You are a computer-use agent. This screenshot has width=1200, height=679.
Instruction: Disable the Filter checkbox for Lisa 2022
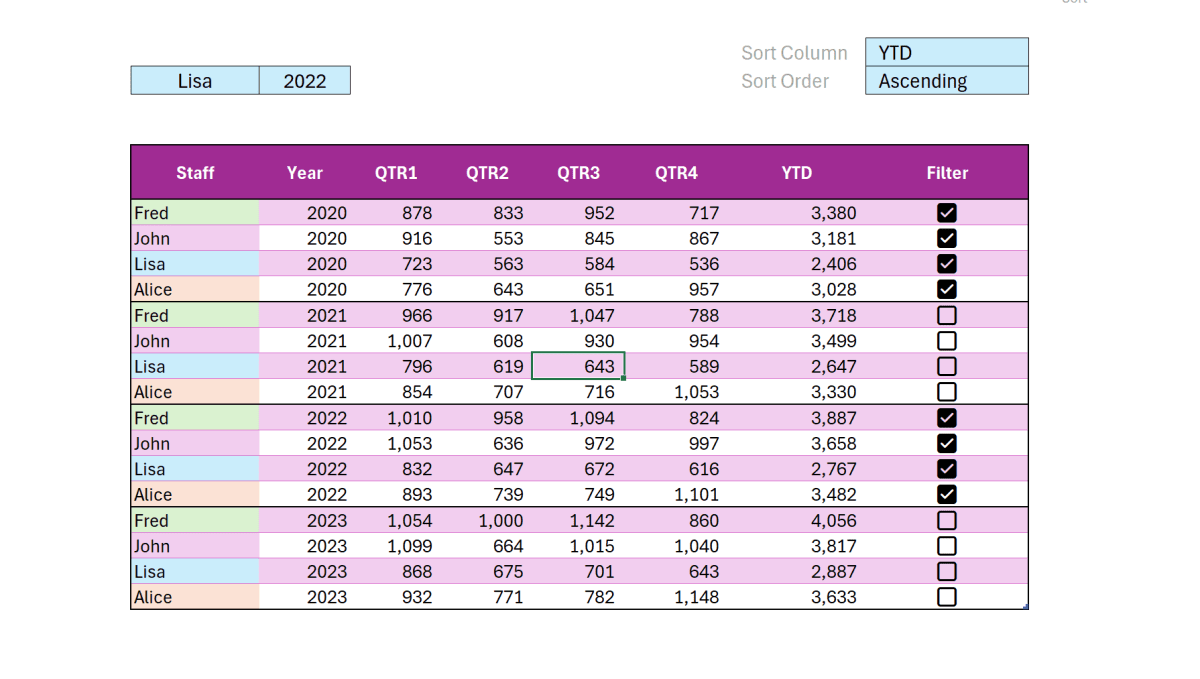[x=946, y=469]
